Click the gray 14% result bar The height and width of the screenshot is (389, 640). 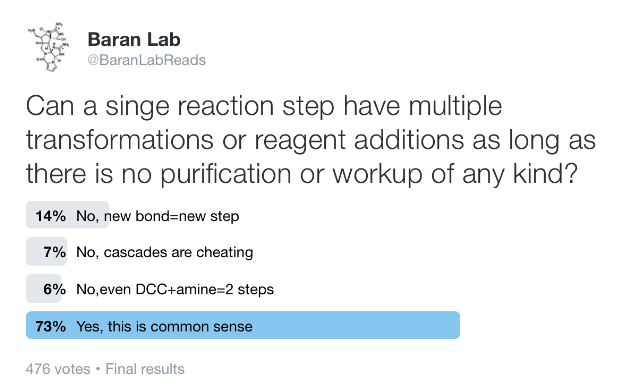pos(67,215)
